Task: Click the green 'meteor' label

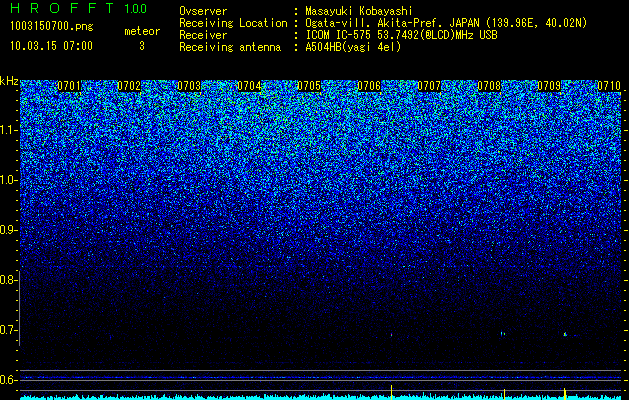Action: pos(142,31)
